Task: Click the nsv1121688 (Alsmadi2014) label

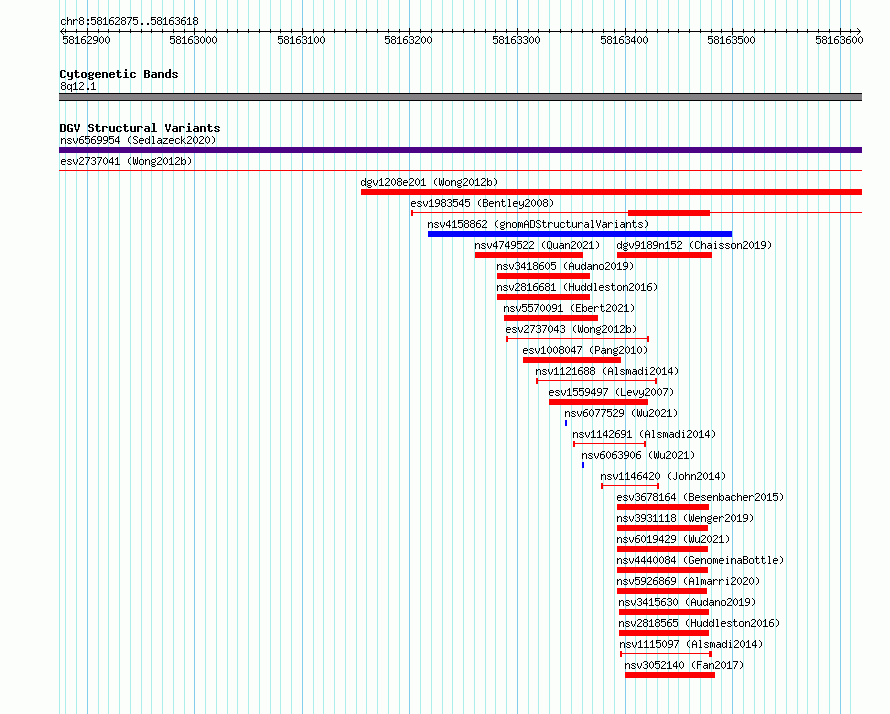Action: click(x=607, y=371)
